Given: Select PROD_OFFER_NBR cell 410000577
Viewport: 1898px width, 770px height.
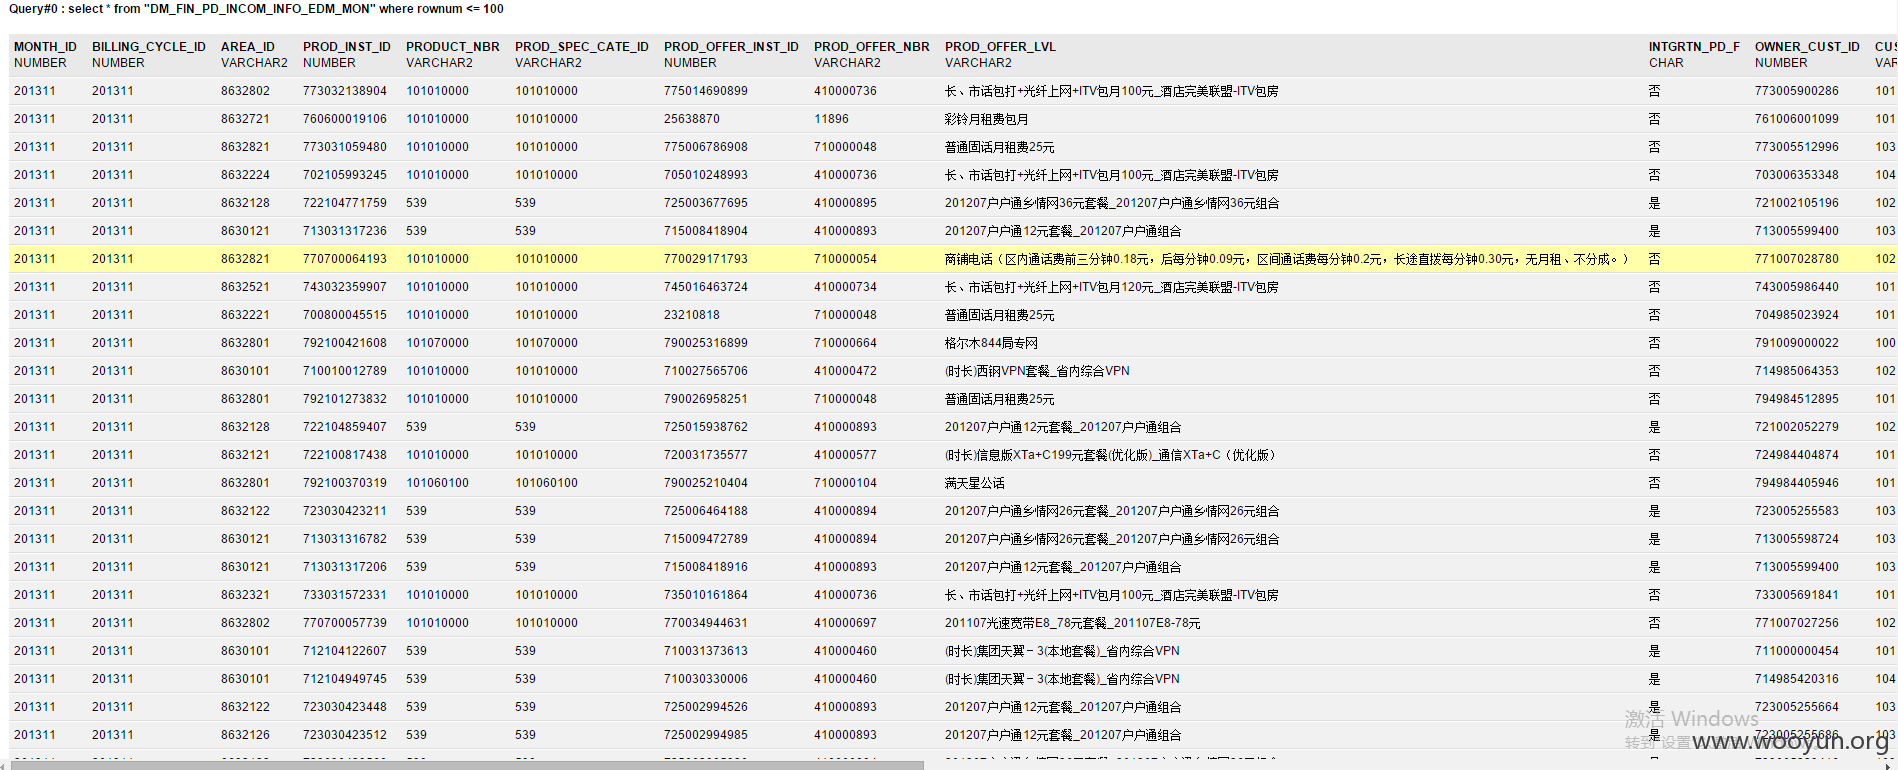Looking at the screenshot, I should click(845, 455).
